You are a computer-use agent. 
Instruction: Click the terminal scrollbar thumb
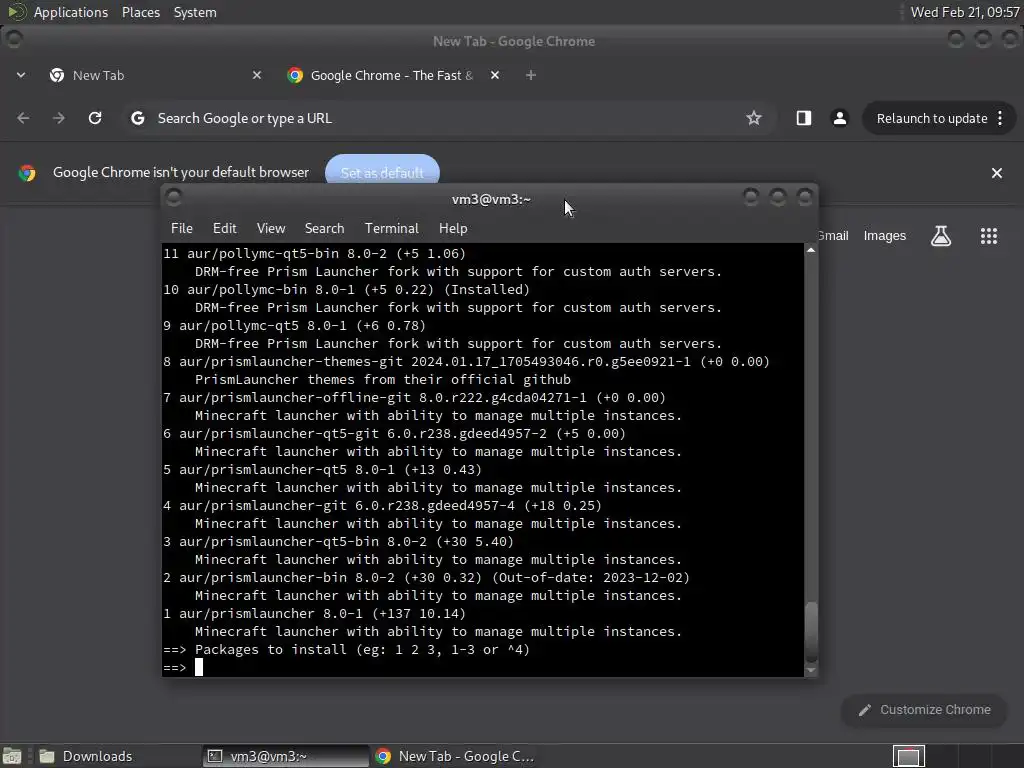point(810,632)
